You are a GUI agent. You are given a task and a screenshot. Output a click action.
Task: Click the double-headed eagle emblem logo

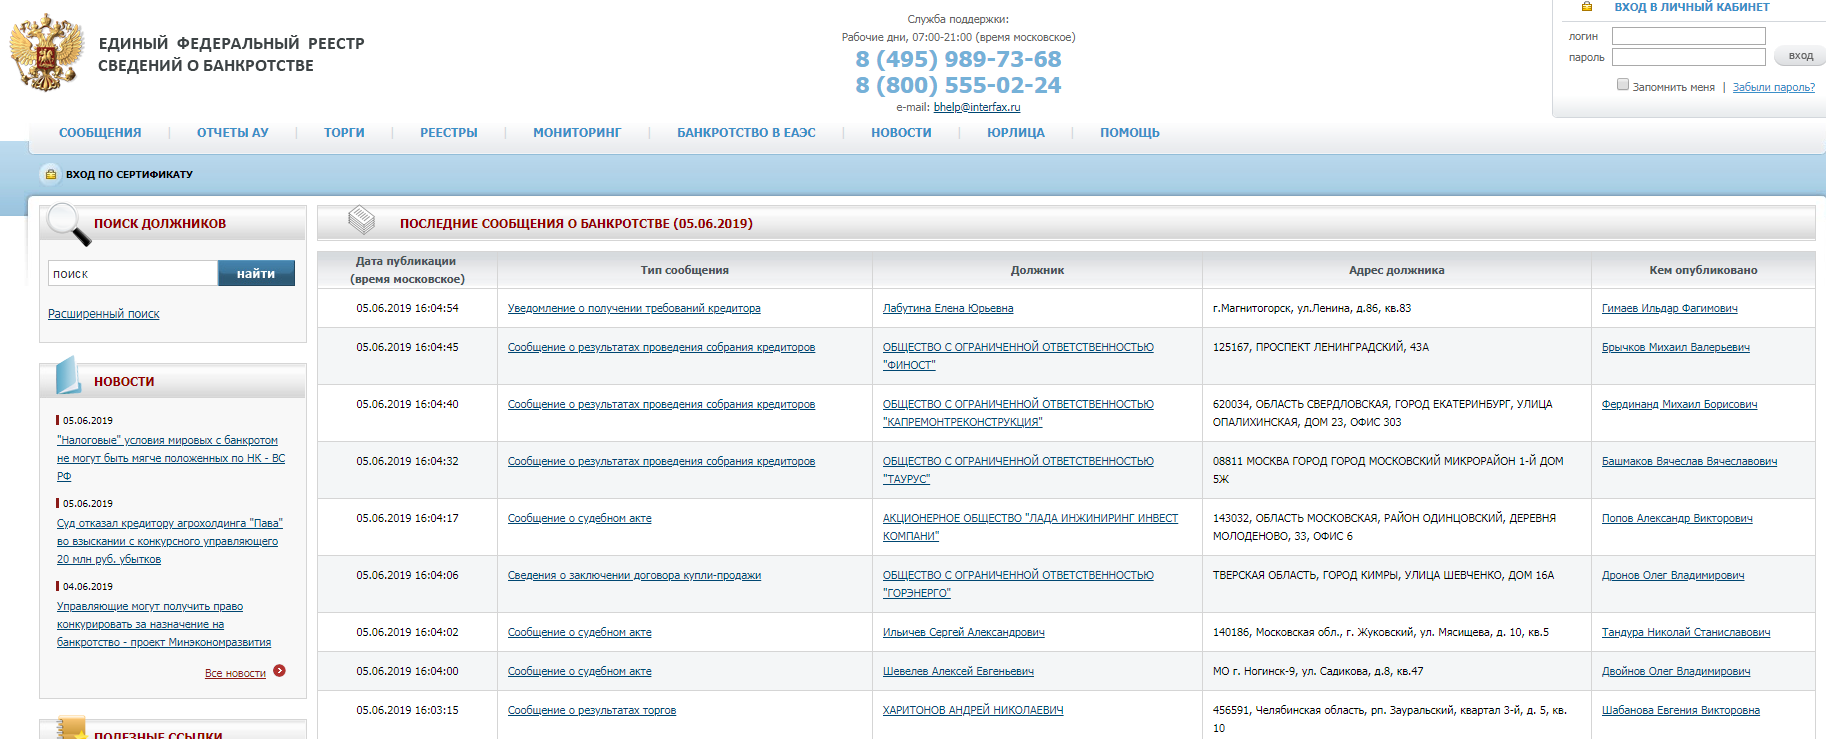coord(45,53)
